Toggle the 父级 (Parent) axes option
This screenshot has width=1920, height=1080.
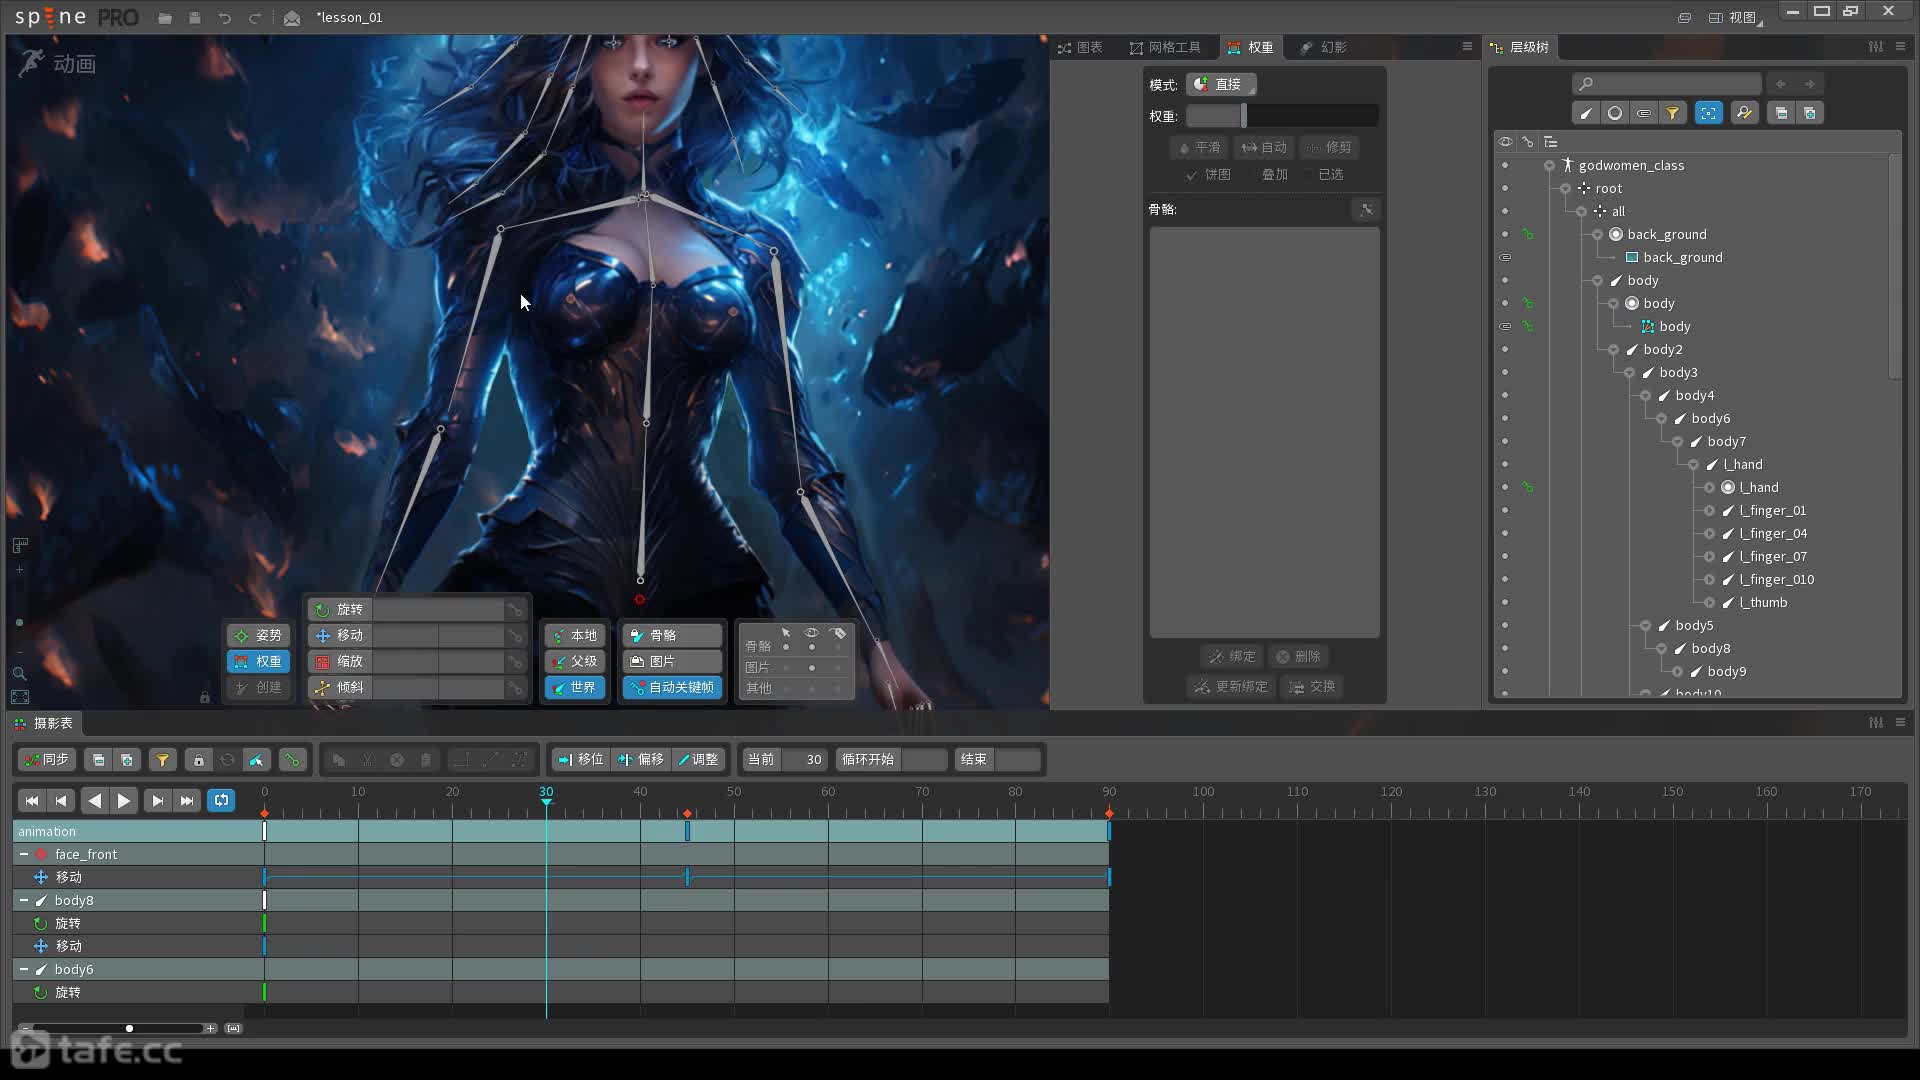pyautogui.click(x=575, y=661)
